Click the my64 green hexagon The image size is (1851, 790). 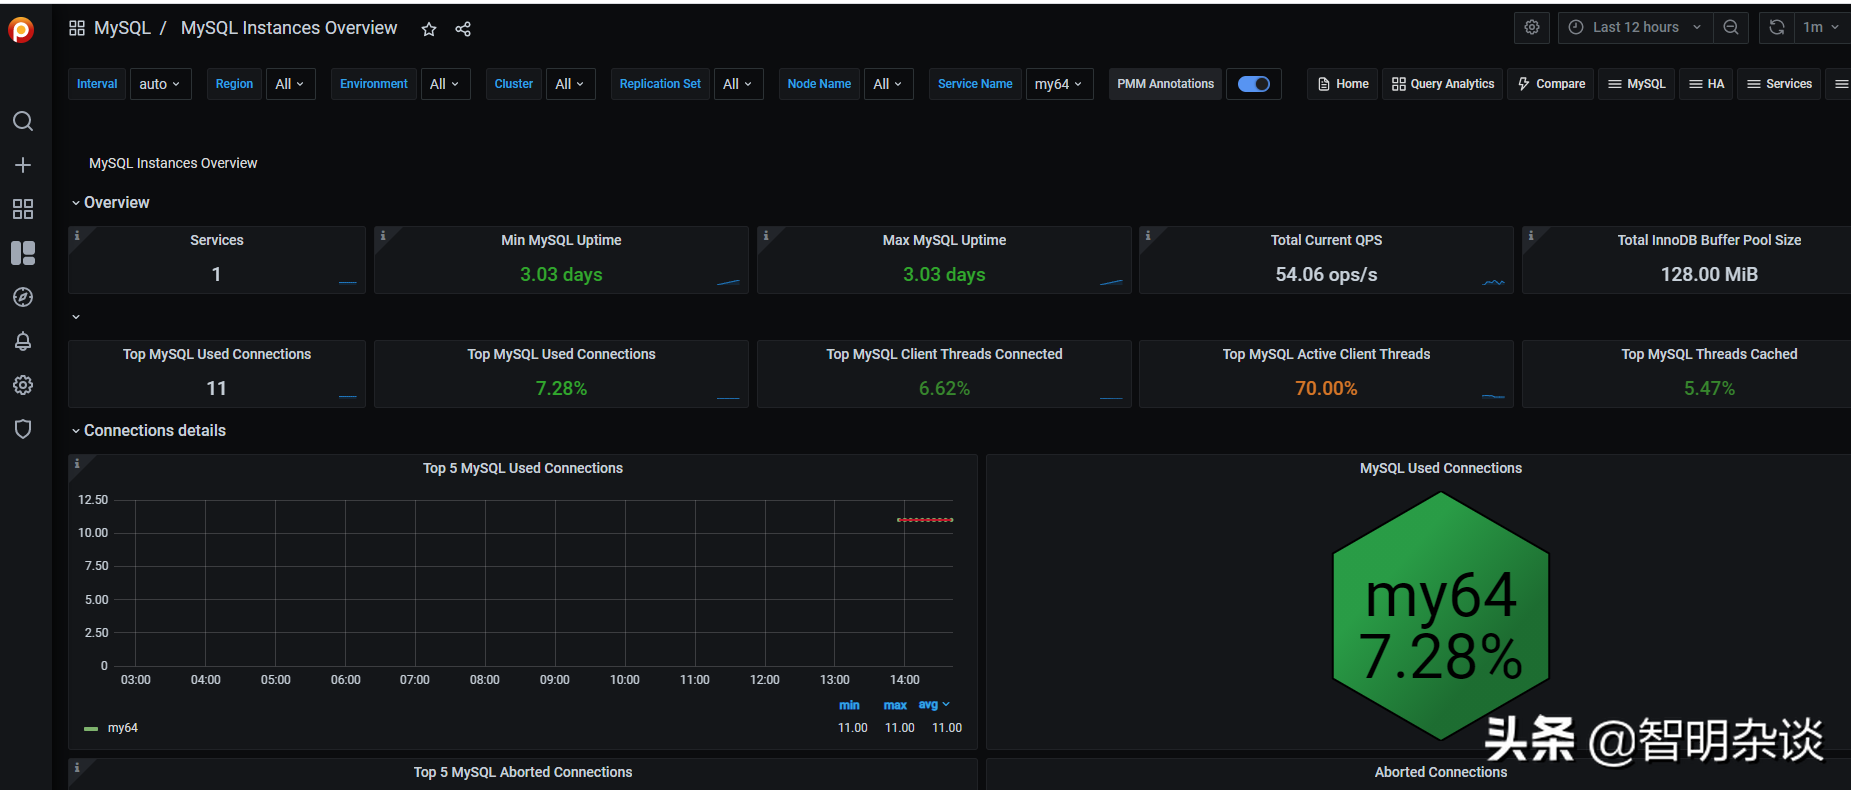pyautogui.click(x=1441, y=615)
